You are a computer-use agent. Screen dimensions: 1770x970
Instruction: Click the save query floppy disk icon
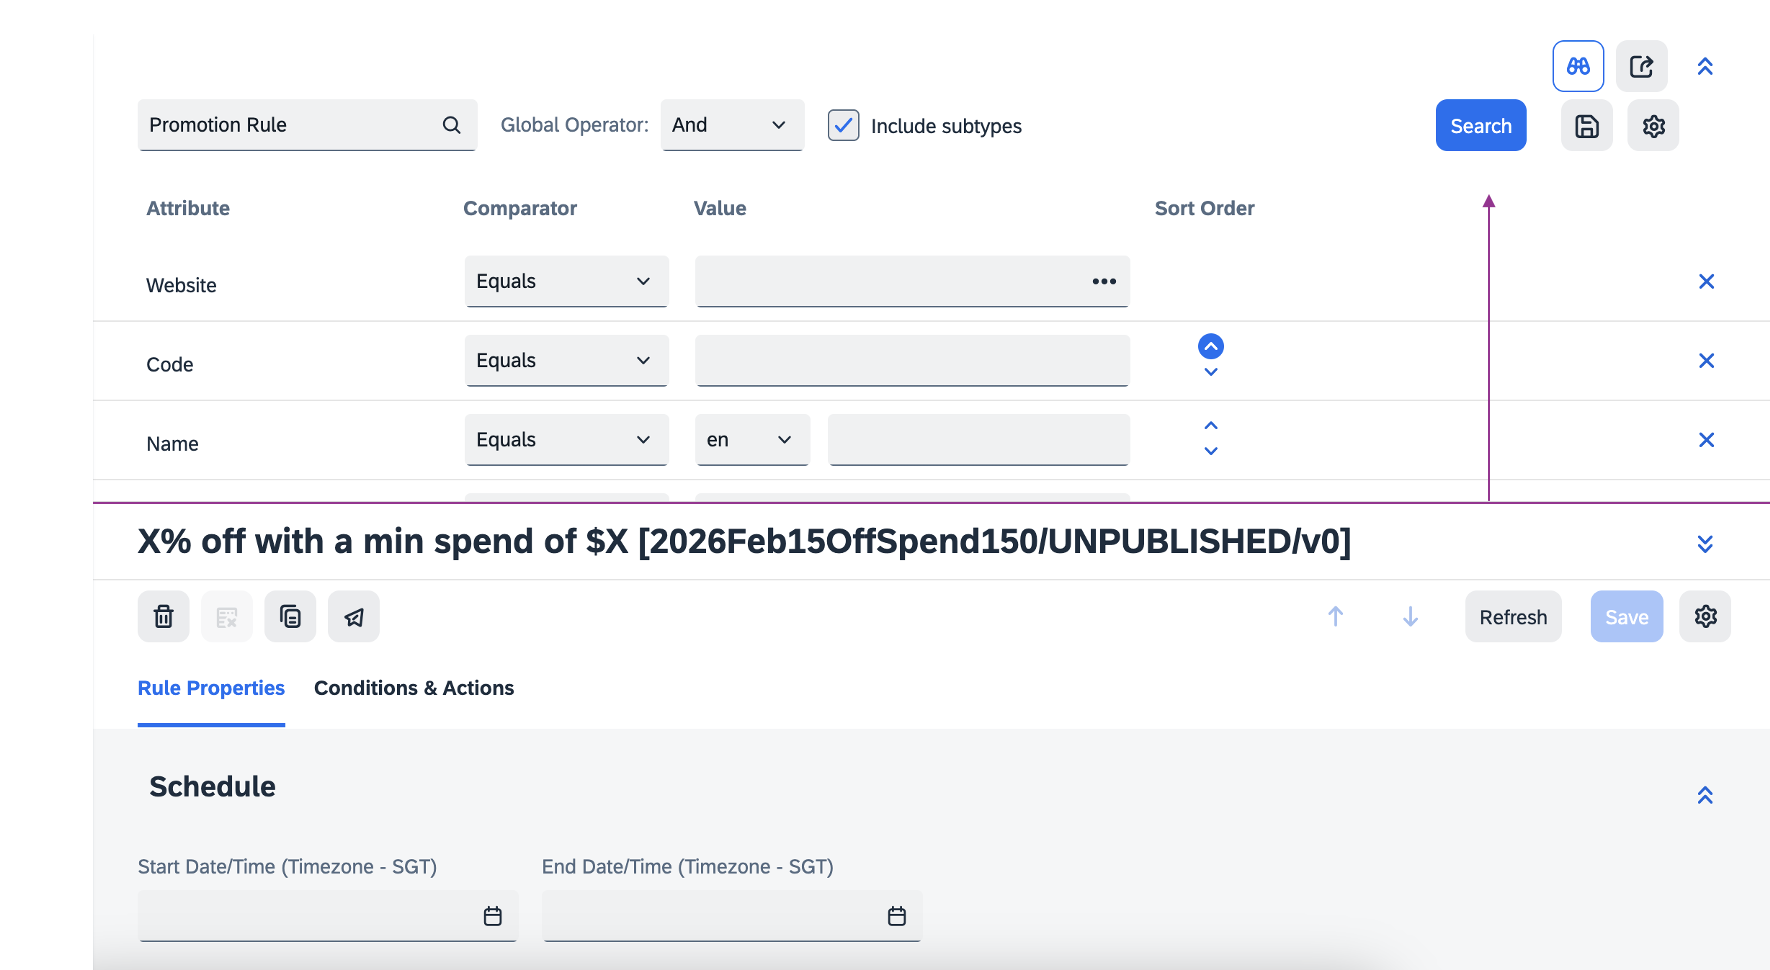(1586, 126)
